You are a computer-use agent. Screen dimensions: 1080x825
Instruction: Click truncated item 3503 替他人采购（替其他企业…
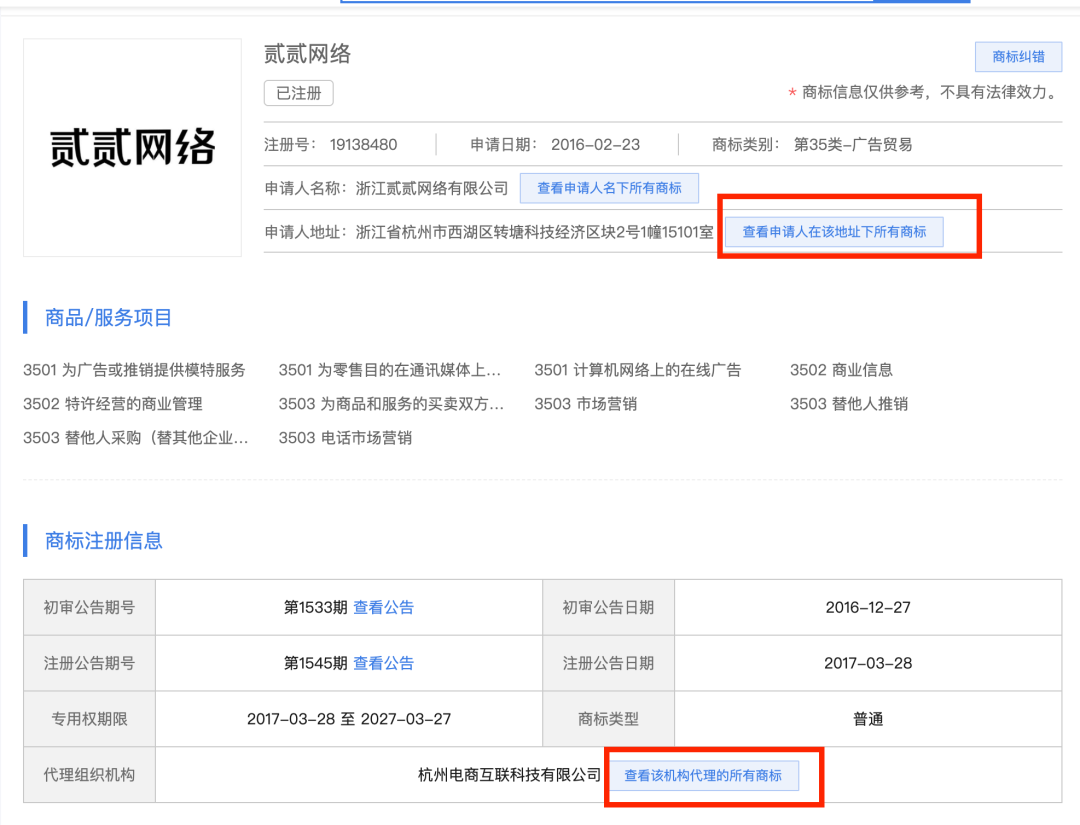point(136,438)
